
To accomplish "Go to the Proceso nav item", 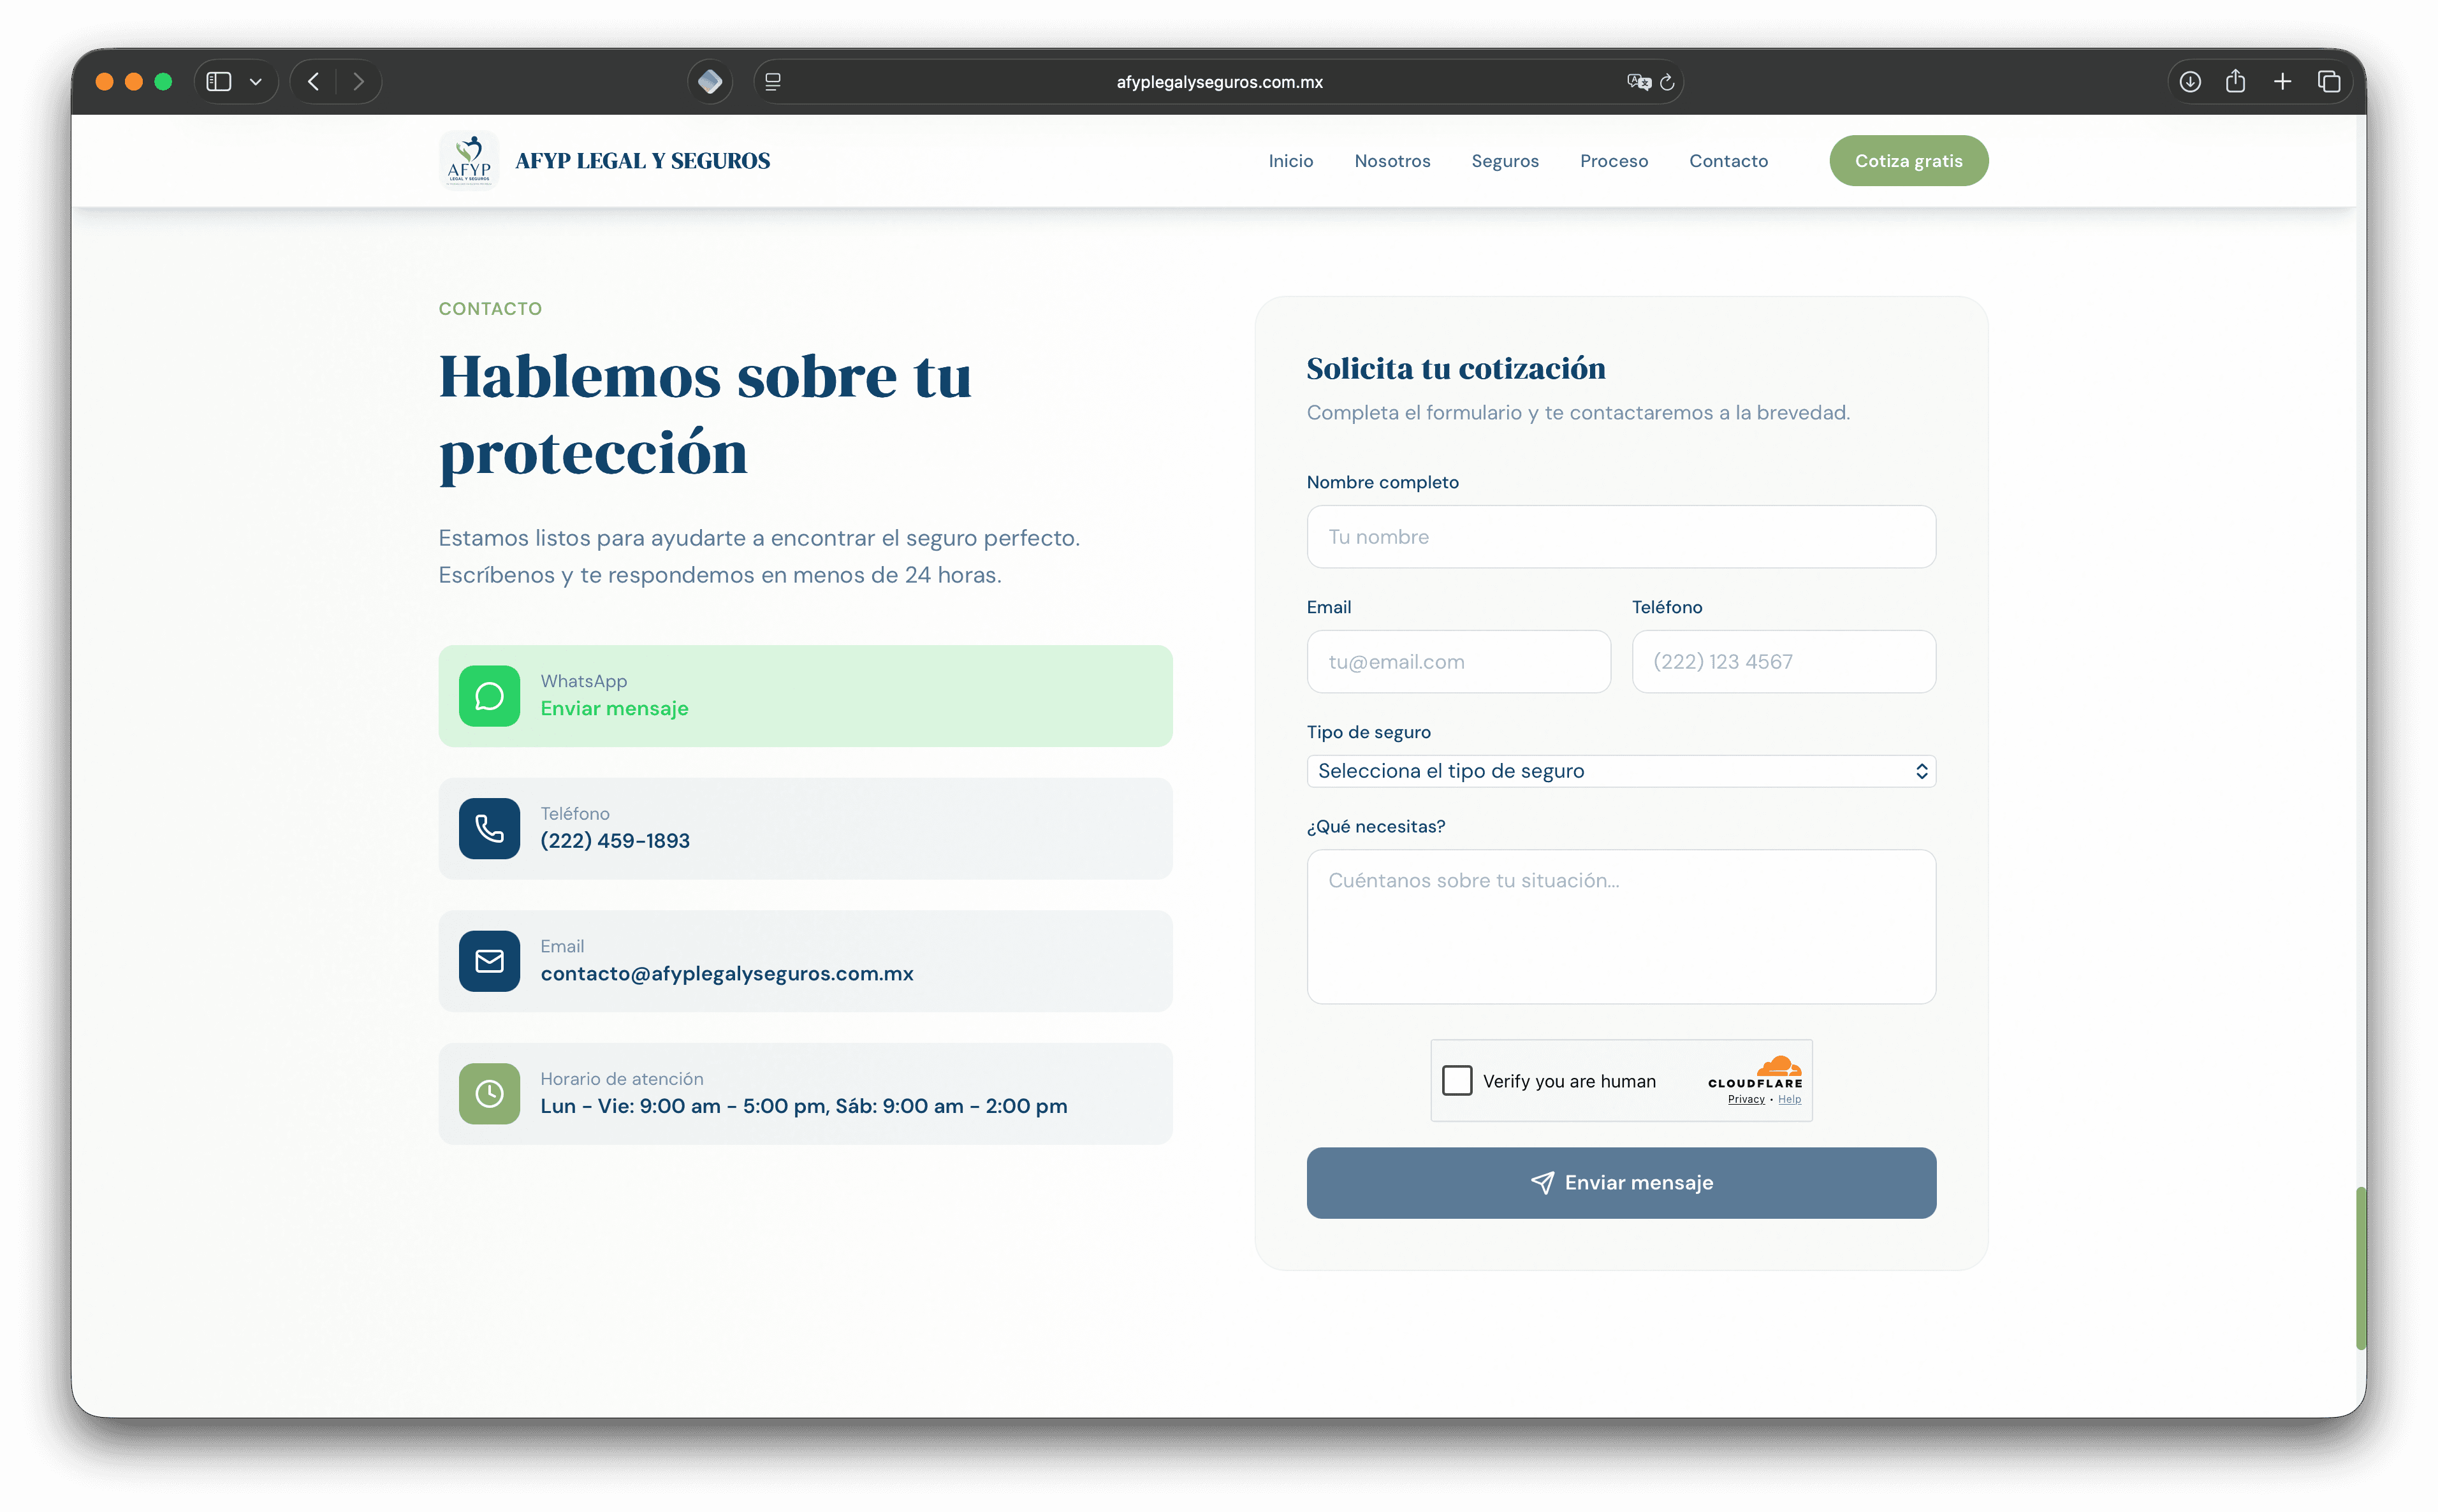I will (1614, 161).
